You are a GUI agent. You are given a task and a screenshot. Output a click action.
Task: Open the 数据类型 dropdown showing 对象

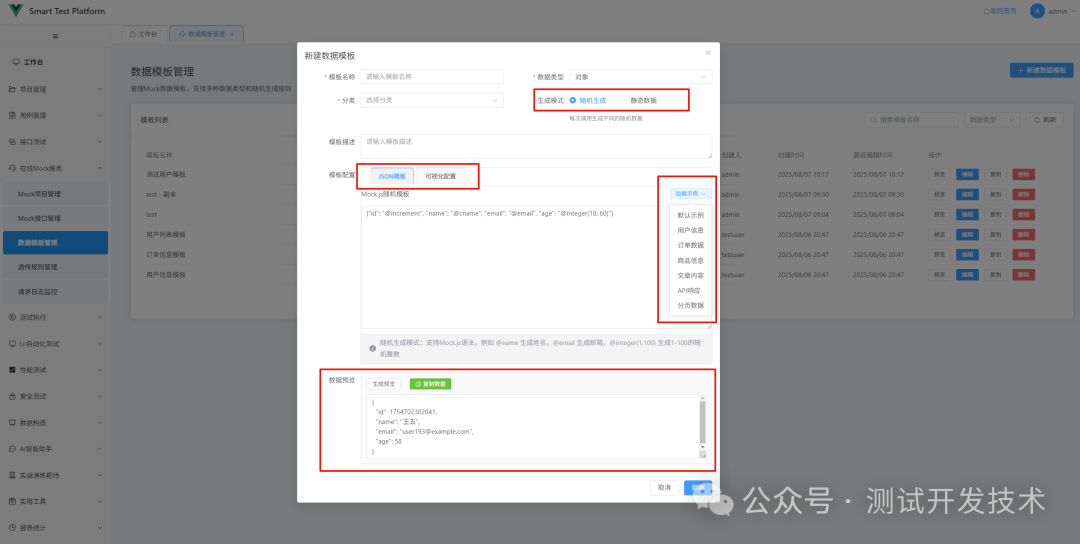click(x=641, y=77)
